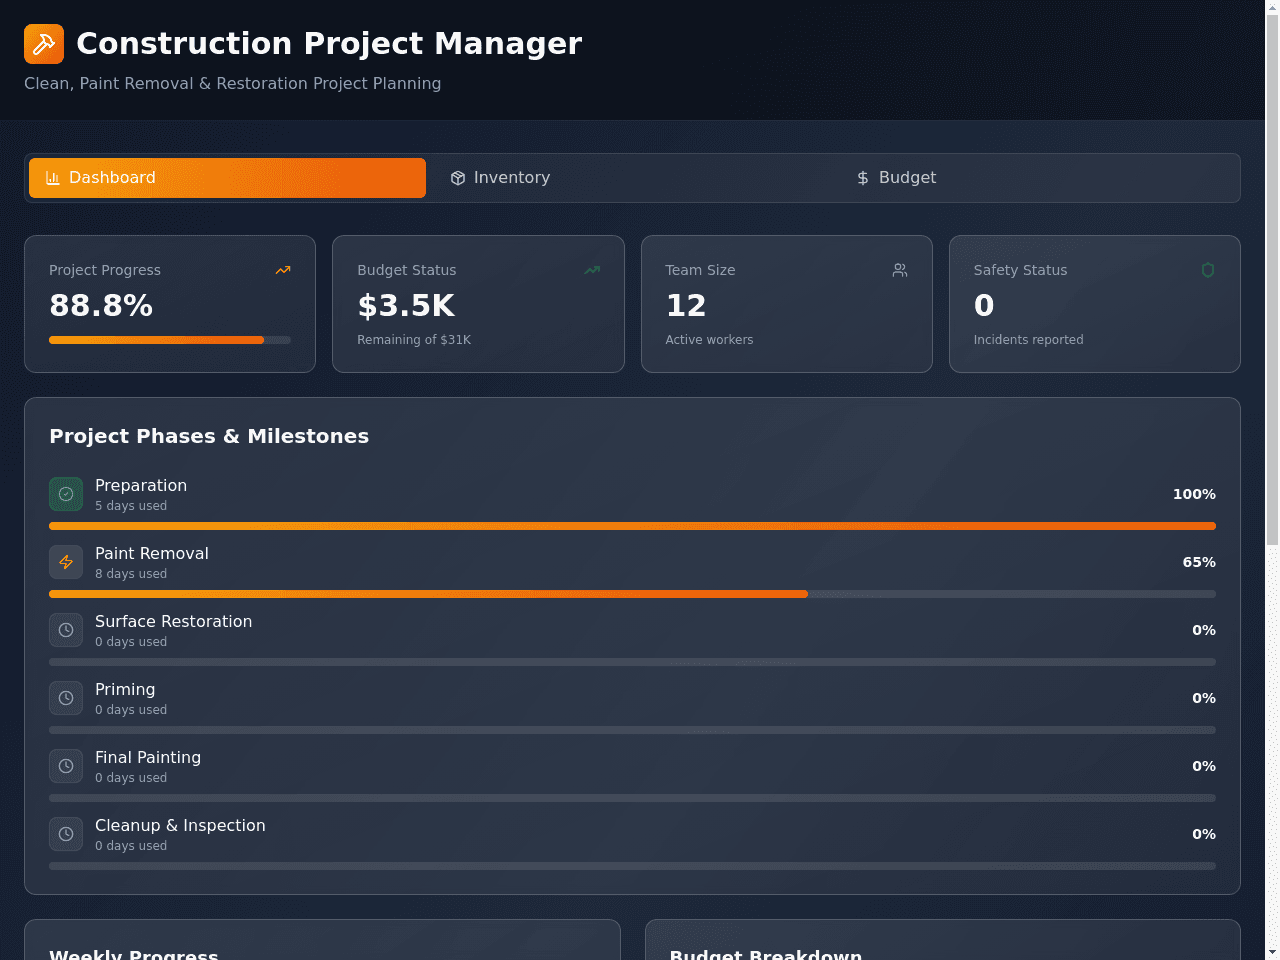Click the Surface Restoration progress bar
1280x960 pixels.
[632, 662]
